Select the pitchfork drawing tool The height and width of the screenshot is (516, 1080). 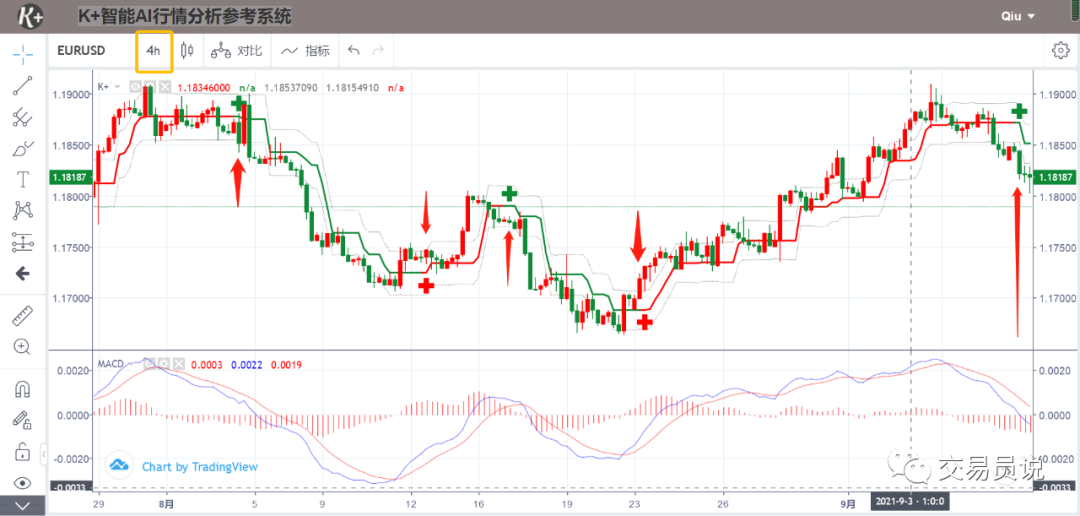click(x=23, y=117)
